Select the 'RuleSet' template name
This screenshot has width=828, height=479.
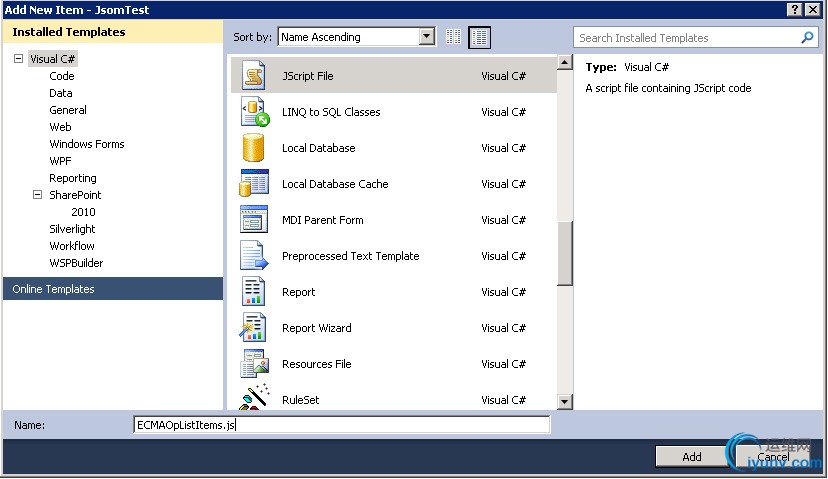click(x=300, y=400)
